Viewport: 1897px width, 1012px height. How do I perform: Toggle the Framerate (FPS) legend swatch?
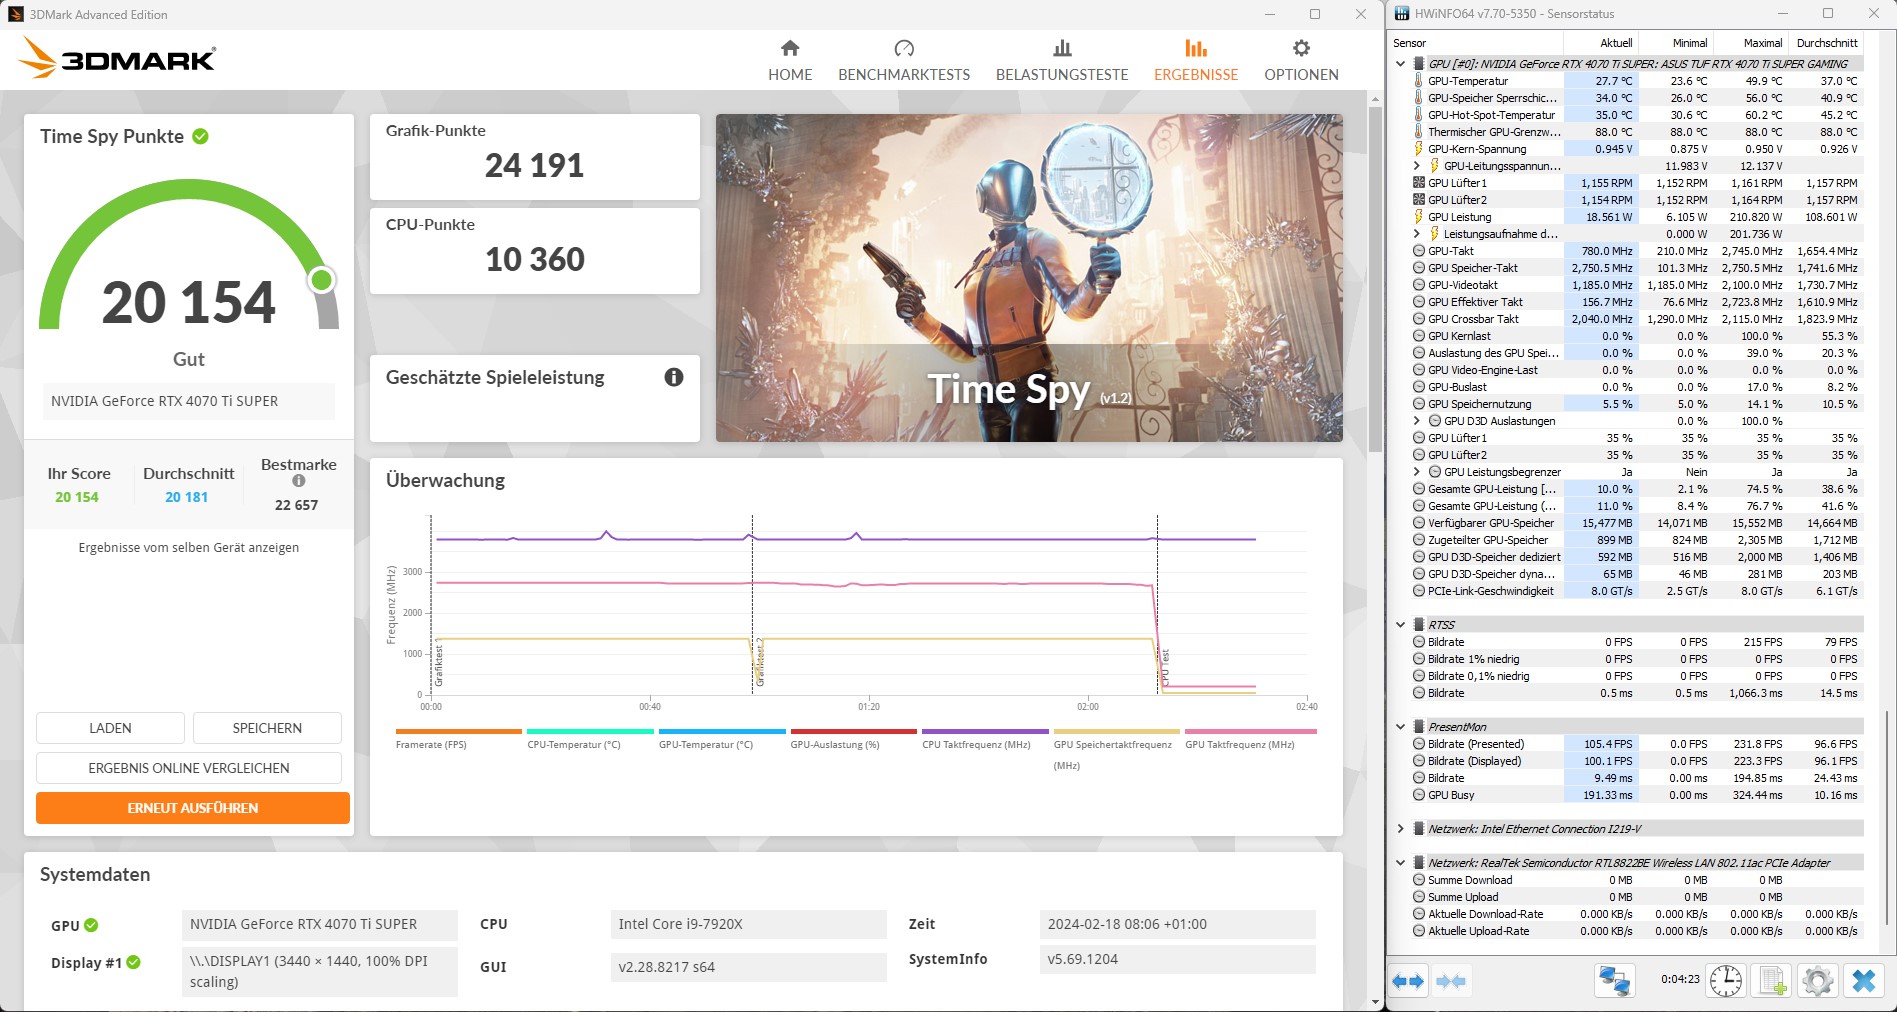tap(458, 731)
